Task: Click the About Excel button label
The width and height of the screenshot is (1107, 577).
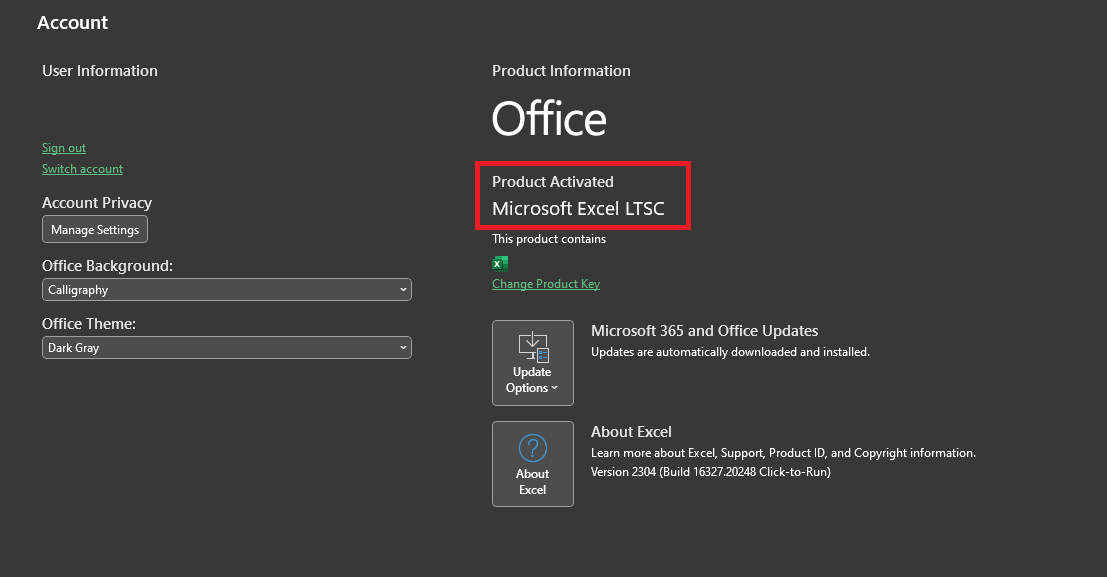Action: click(x=532, y=482)
